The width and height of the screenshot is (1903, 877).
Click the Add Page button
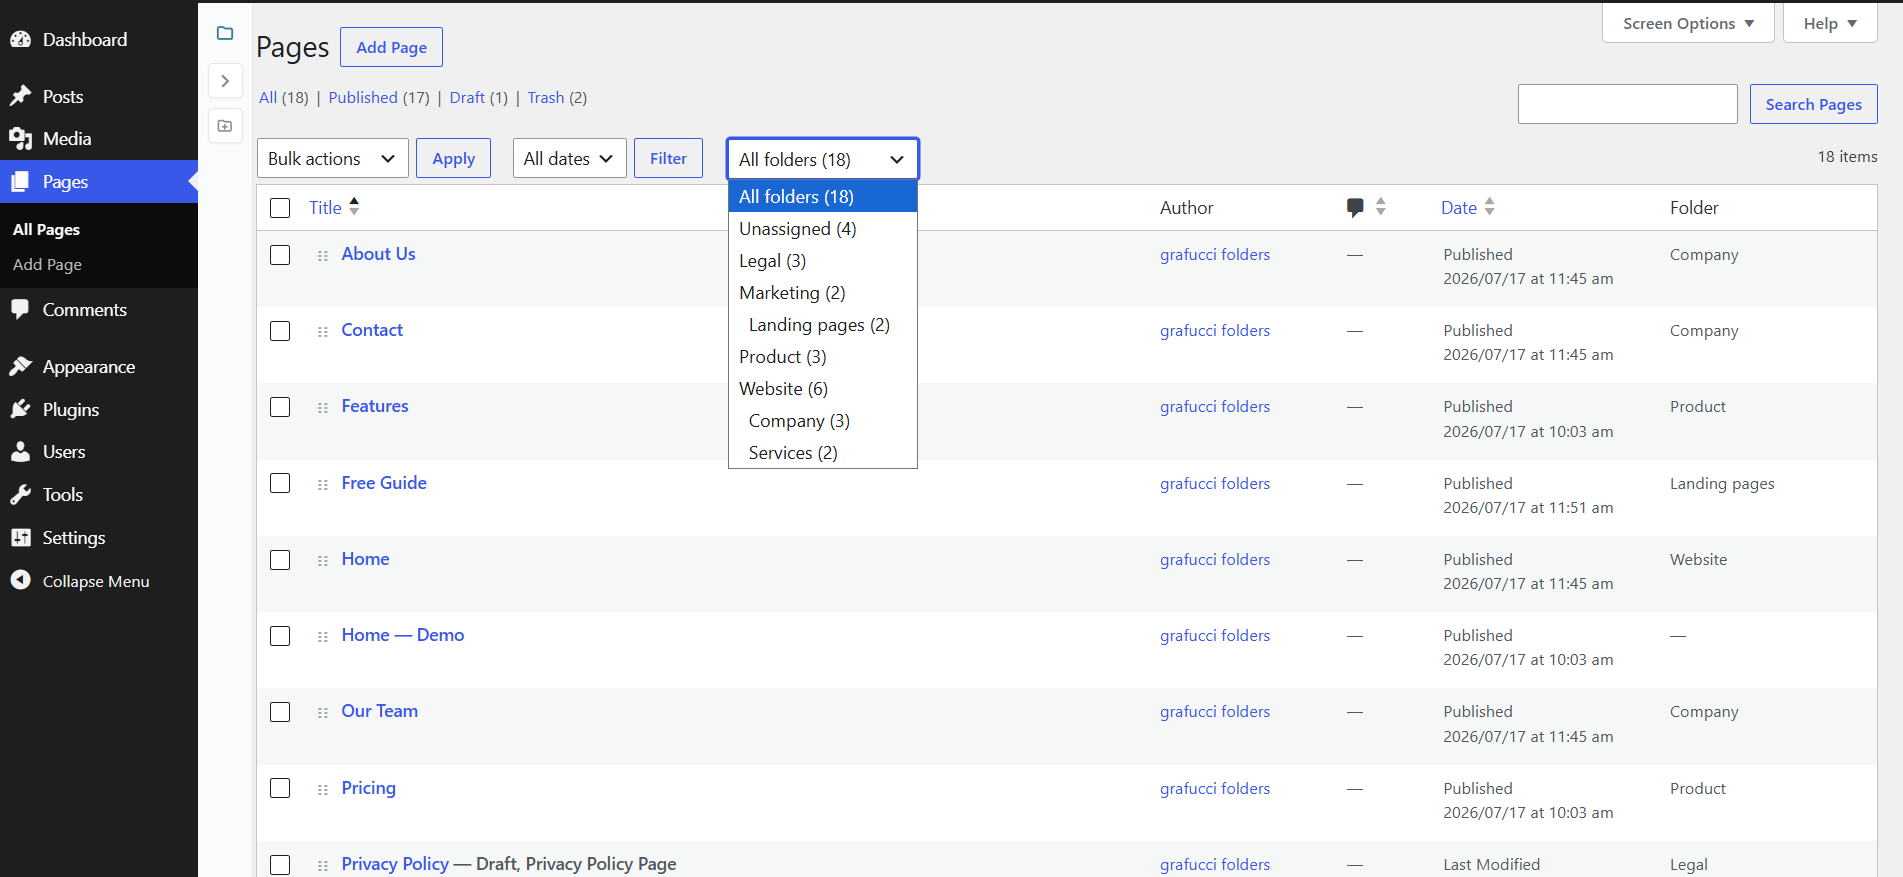click(391, 47)
